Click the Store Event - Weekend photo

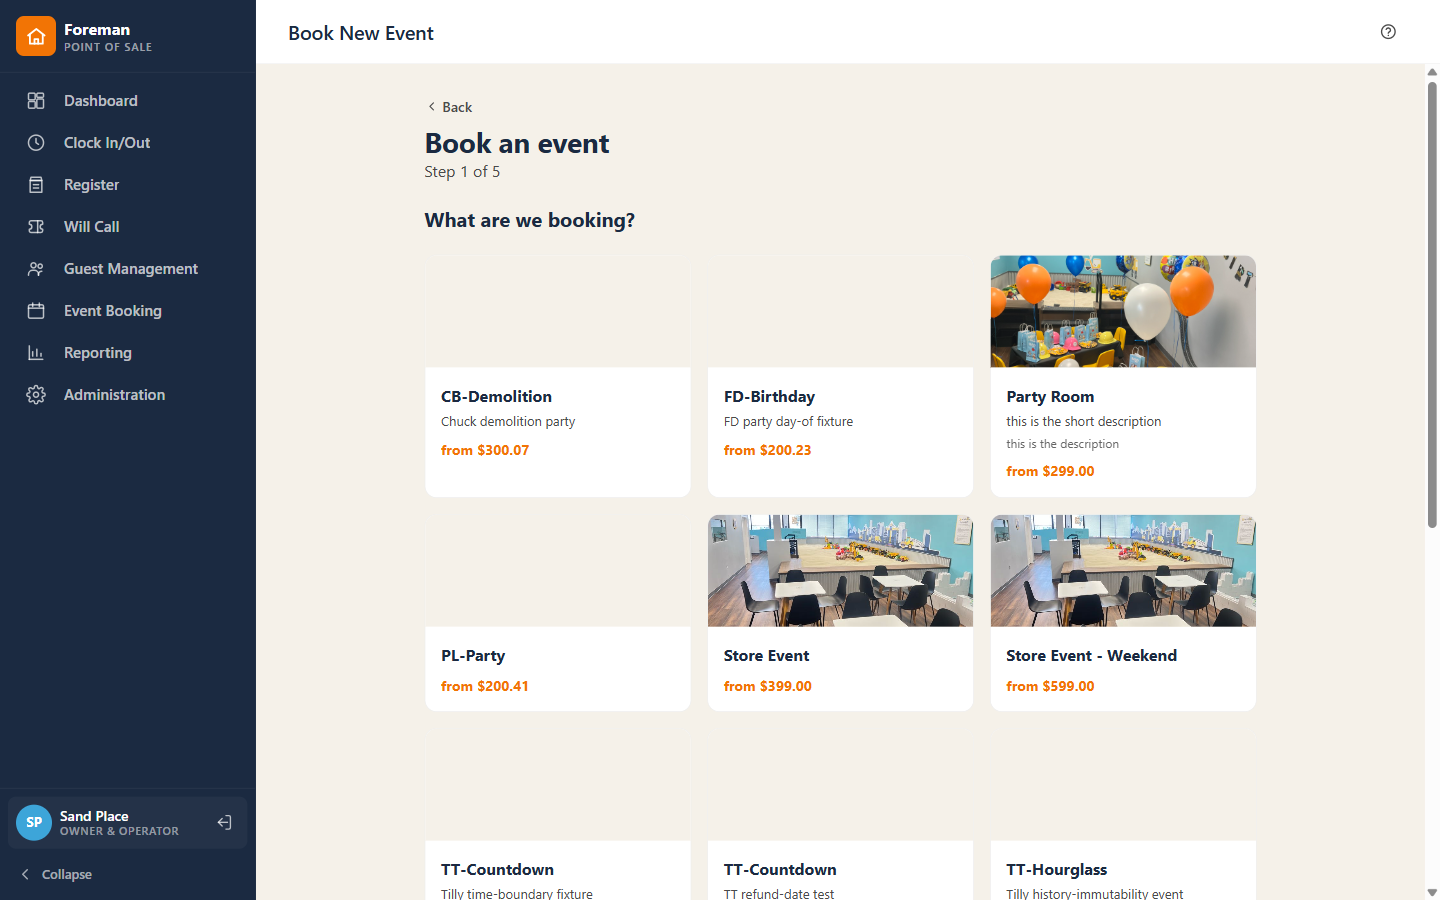point(1123,571)
